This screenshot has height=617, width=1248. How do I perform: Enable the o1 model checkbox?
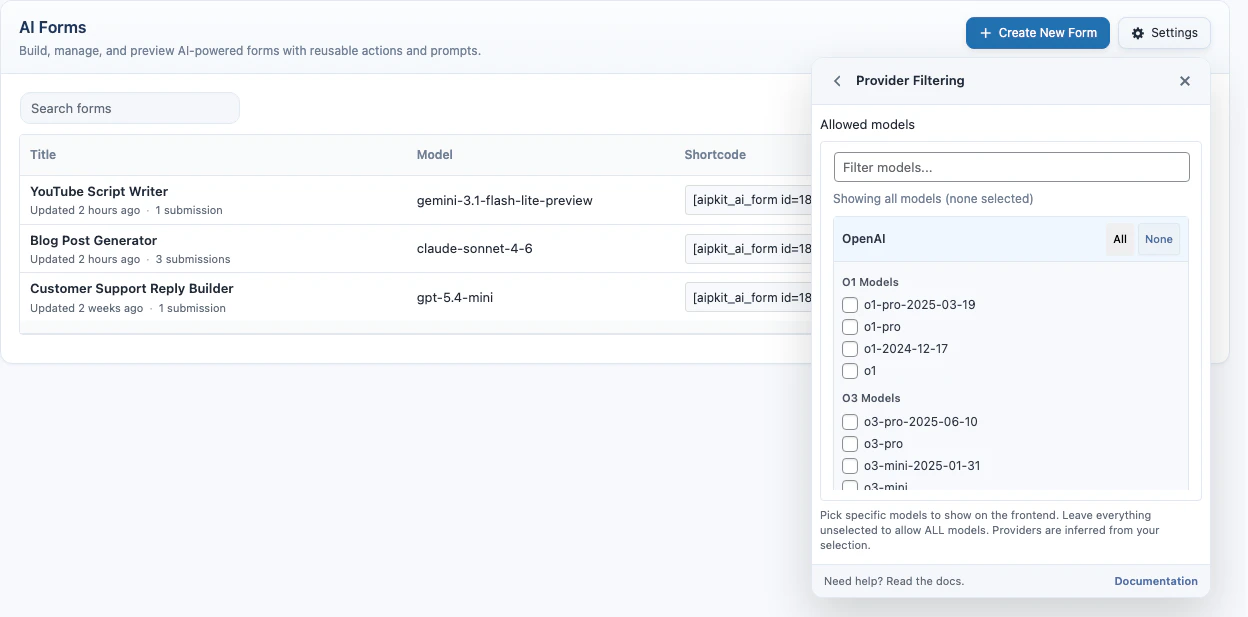click(x=850, y=370)
